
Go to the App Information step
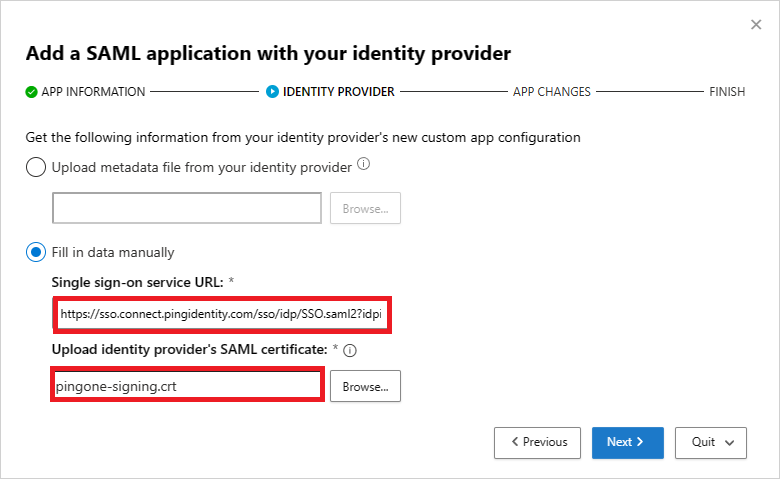(93, 92)
